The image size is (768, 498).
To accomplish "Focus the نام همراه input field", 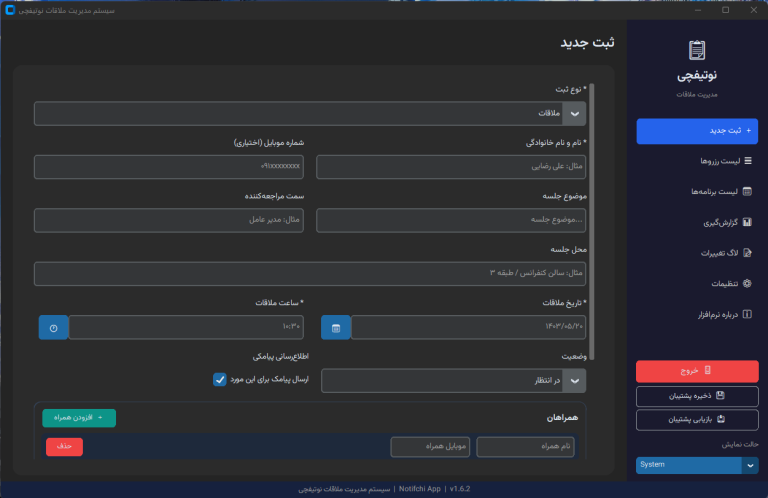I will (525, 447).
